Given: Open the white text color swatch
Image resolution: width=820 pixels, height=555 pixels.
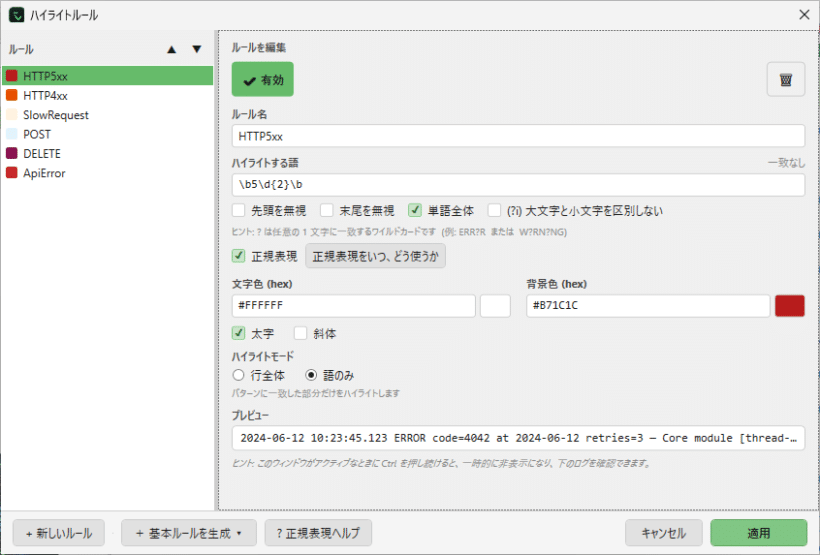Looking at the screenshot, I should pos(495,305).
